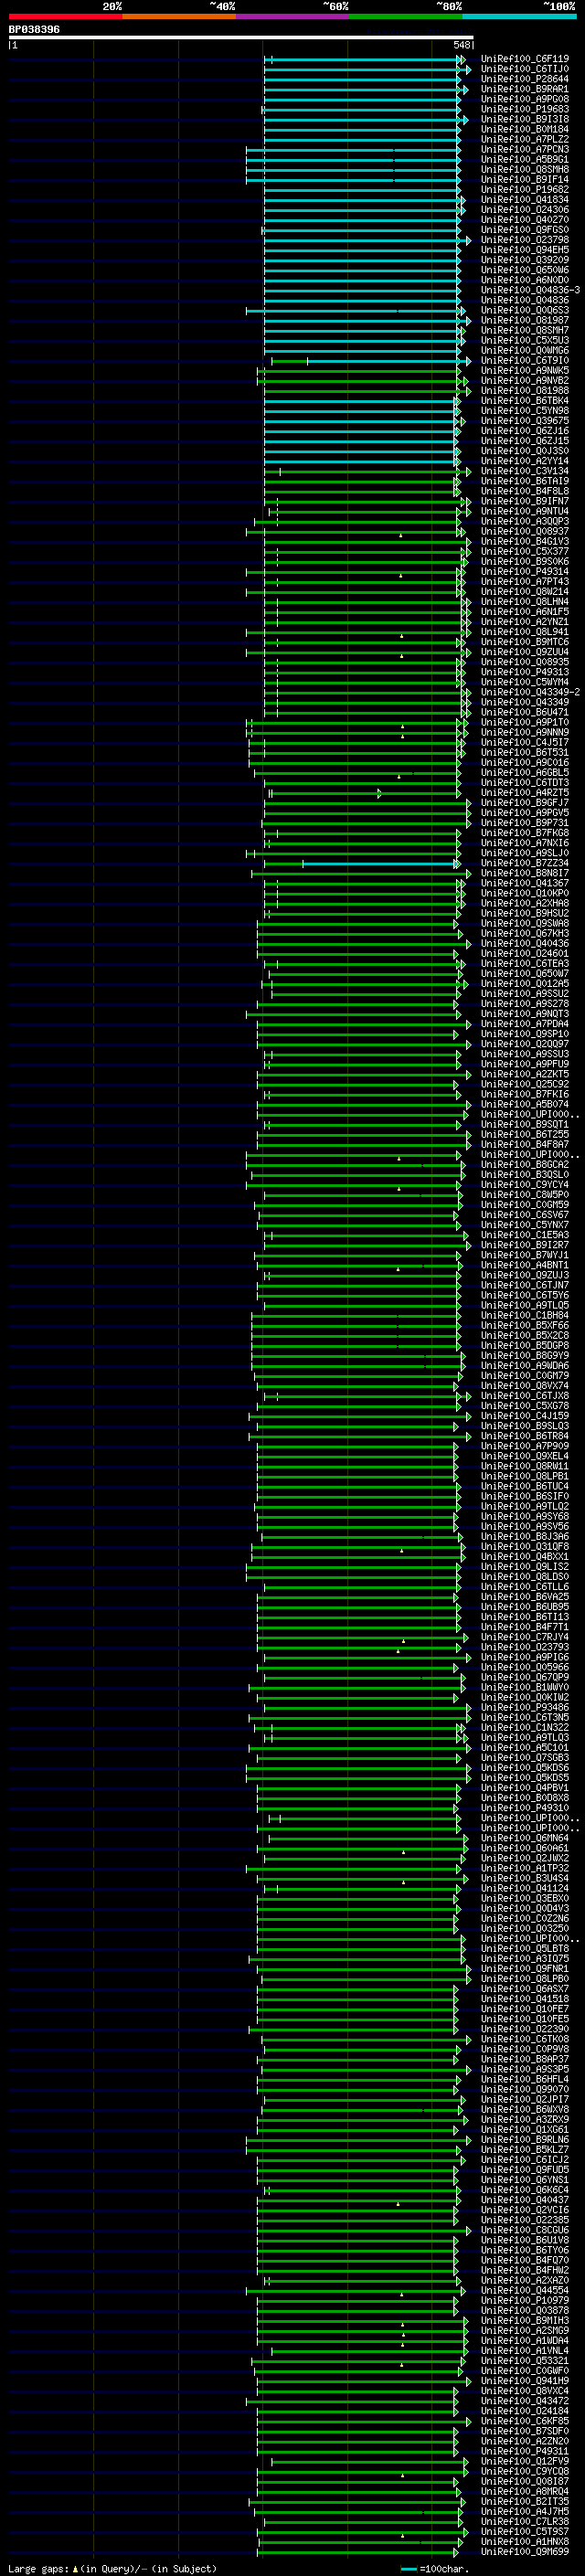Select the UniRef100_Q23798 hit name
Viewport: 585px width, 2576px height.
tap(525, 240)
